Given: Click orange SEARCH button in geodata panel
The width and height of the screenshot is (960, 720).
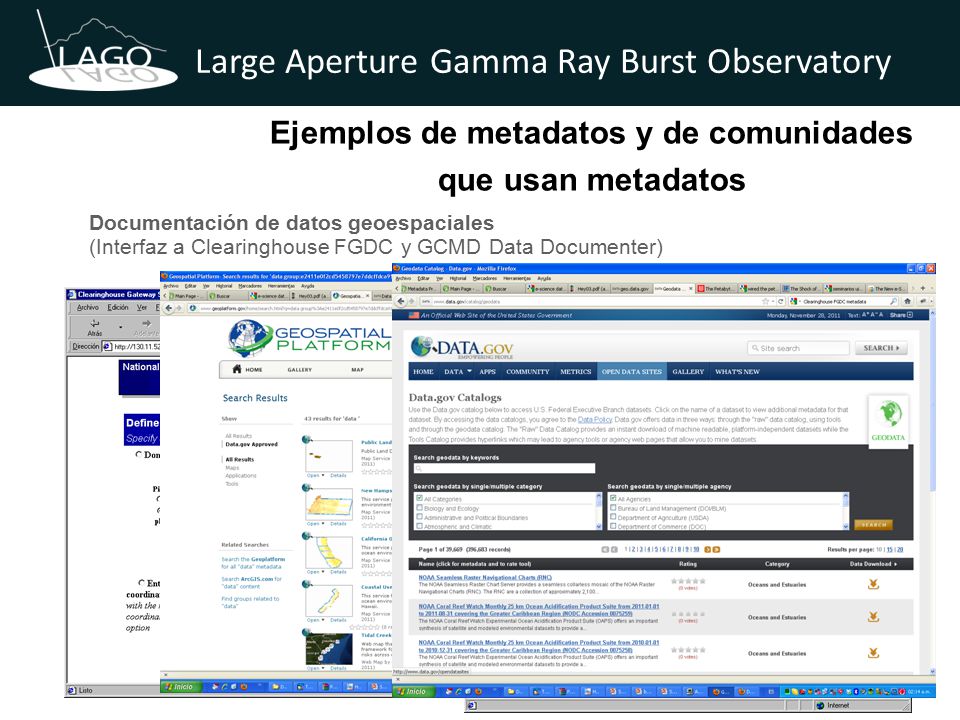Looking at the screenshot, I should (873, 525).
